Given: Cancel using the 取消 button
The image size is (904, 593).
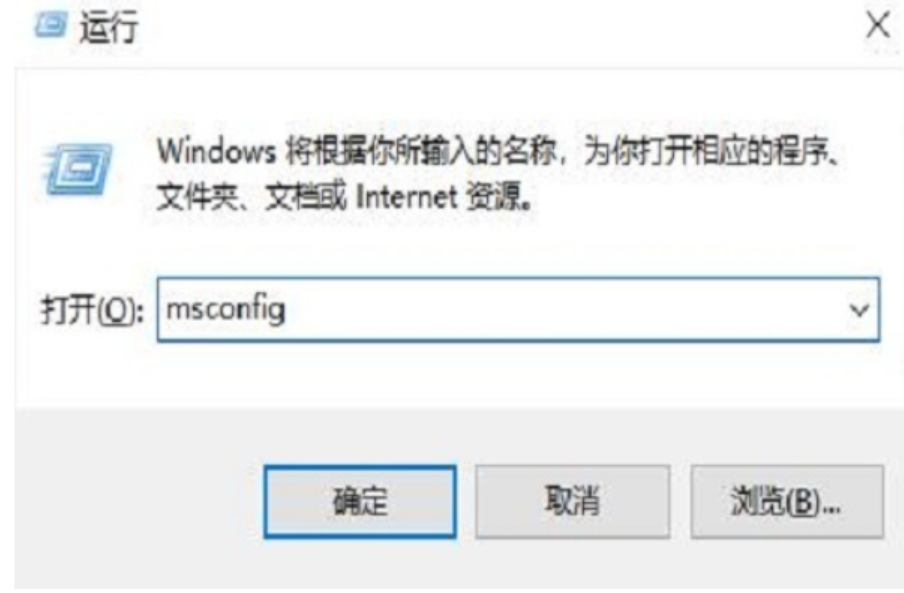Looking at the screenshot, I should click(572, 501).
